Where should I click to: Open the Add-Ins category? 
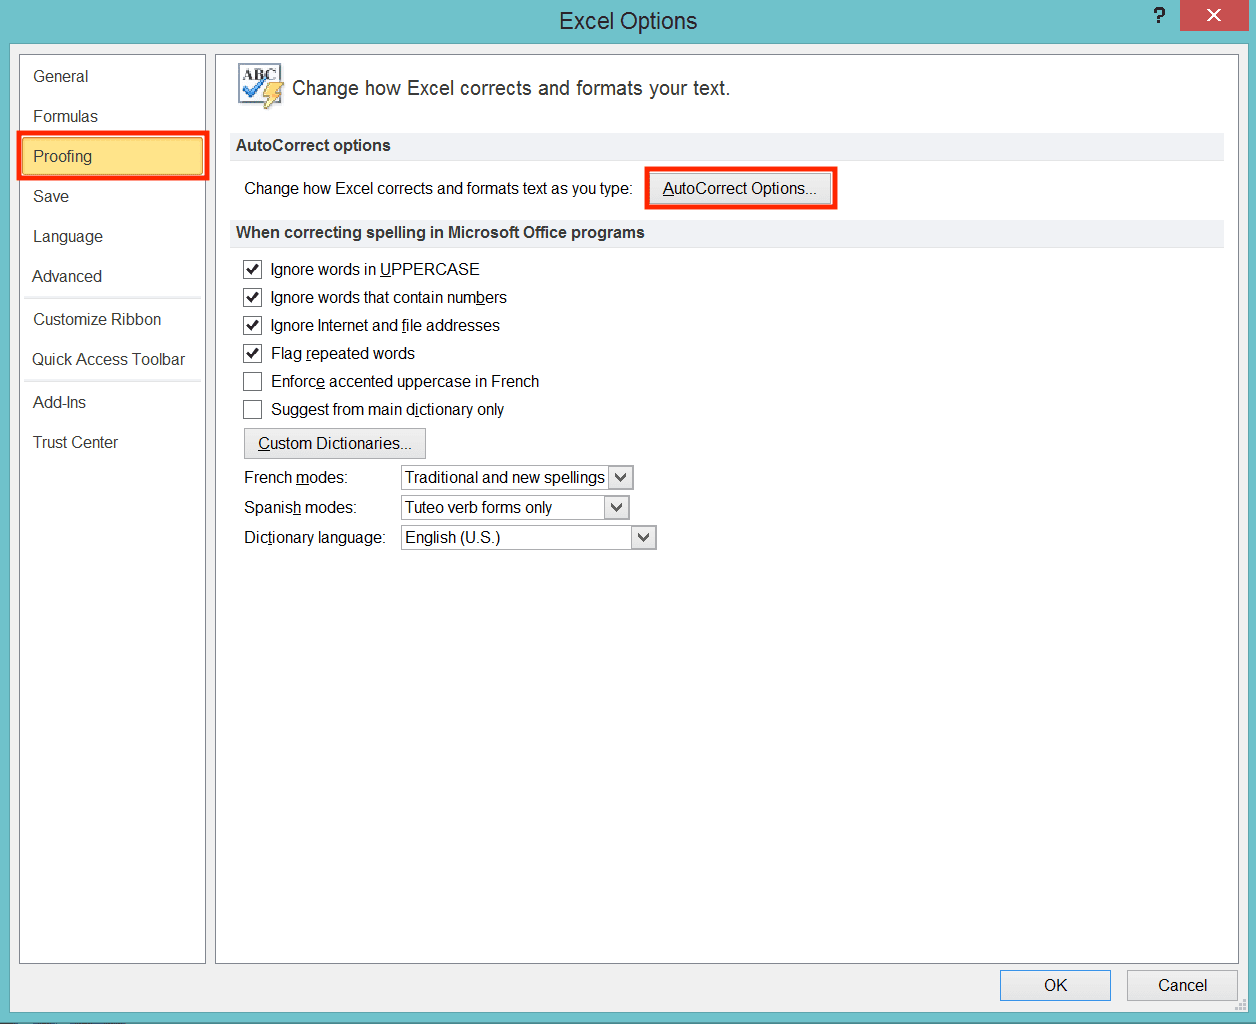[x=112, y=402]
